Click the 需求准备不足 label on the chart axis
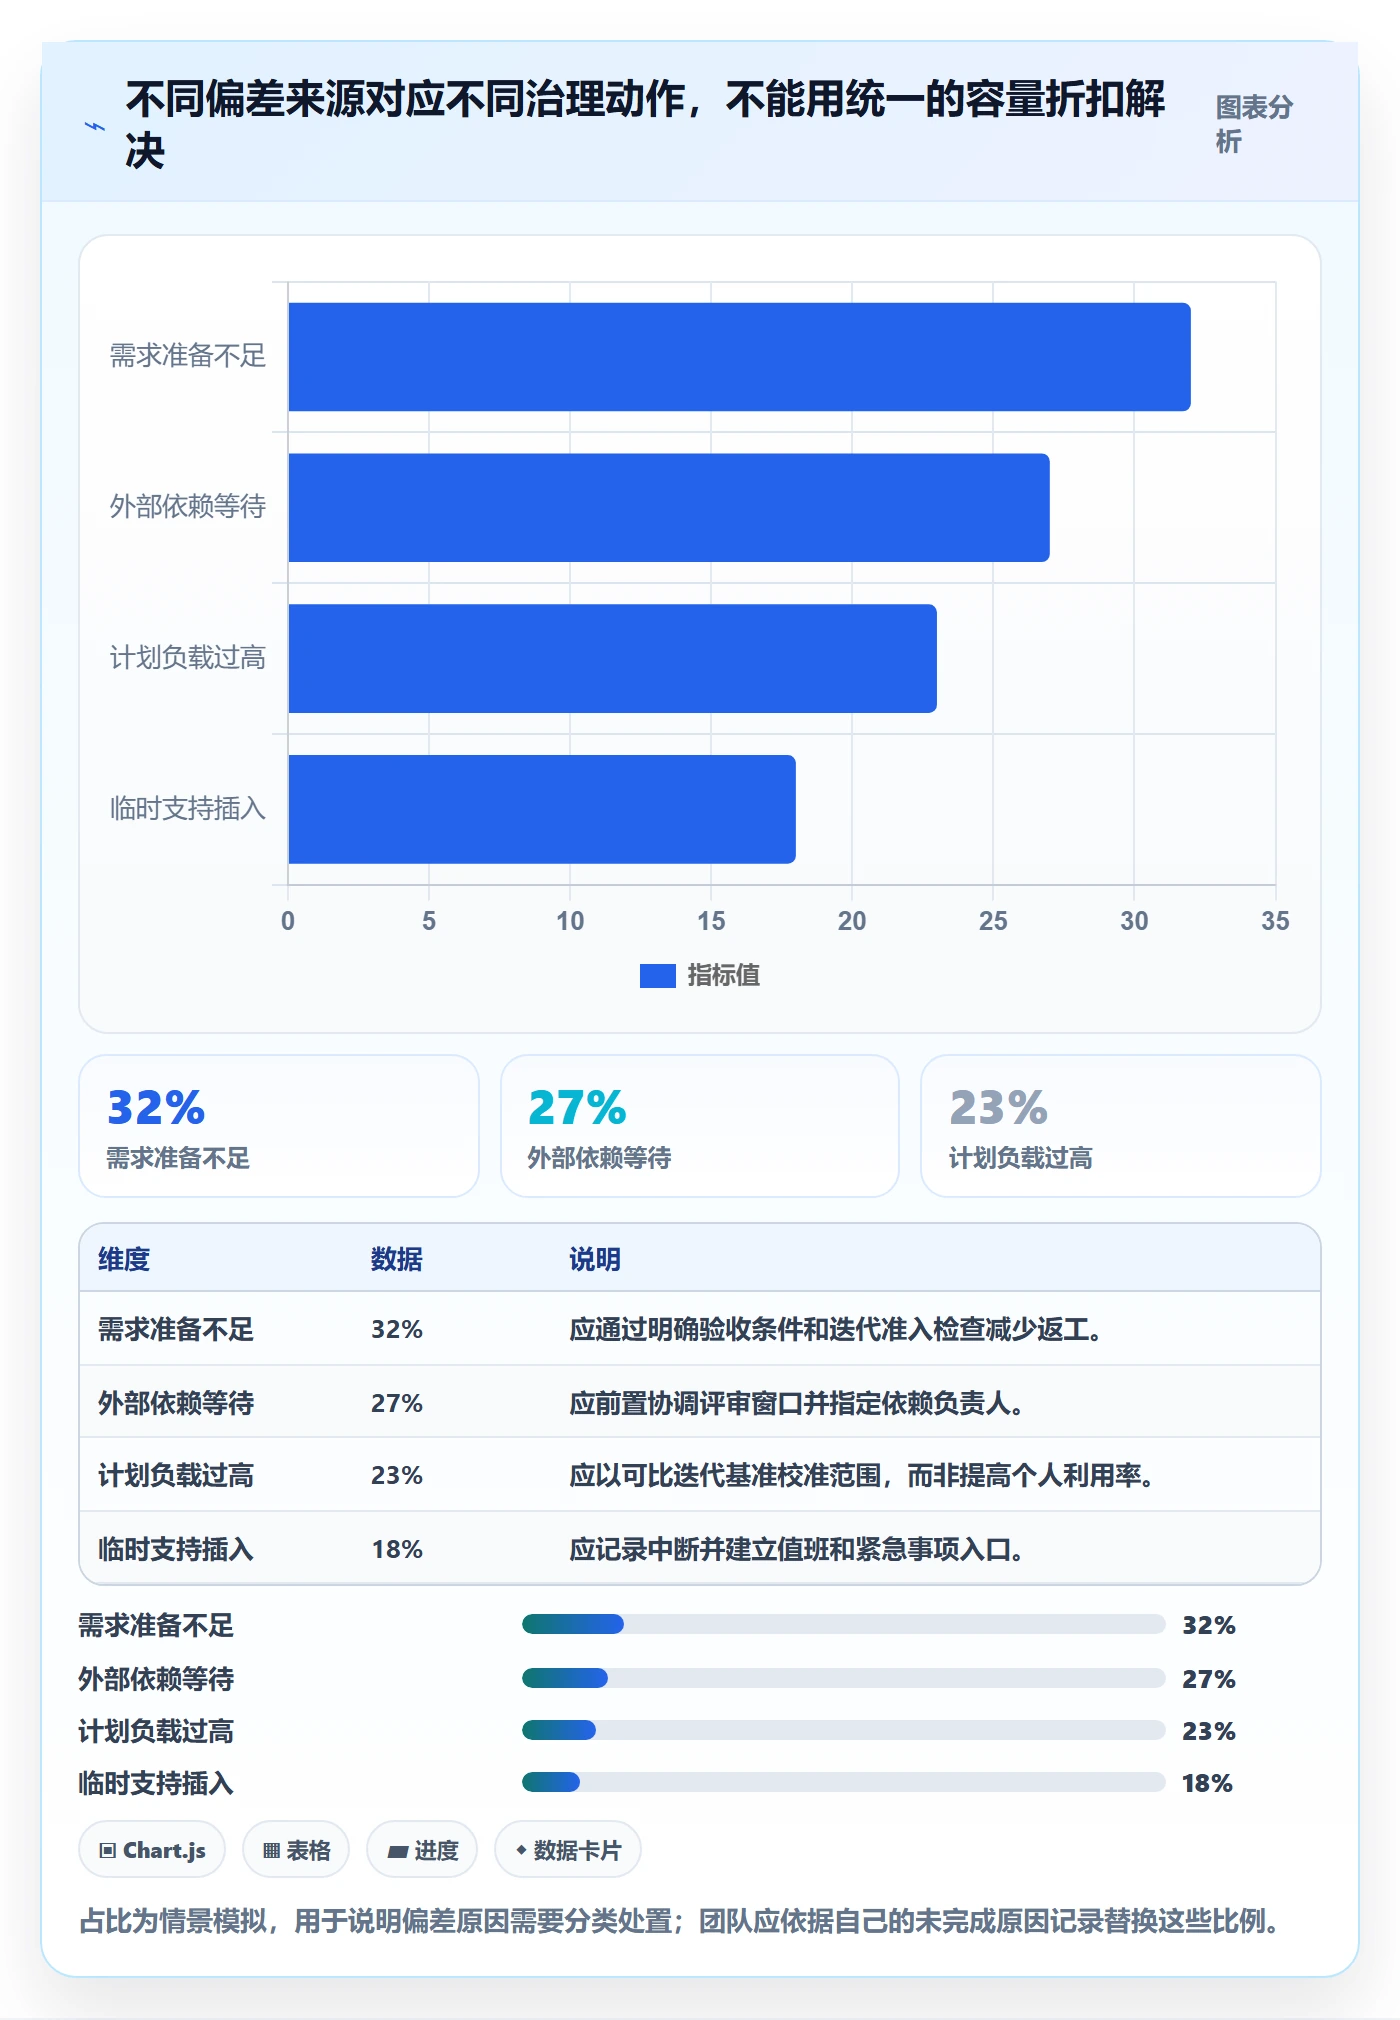Viewport: 1400px width, 2020px height. pos(188,356)
